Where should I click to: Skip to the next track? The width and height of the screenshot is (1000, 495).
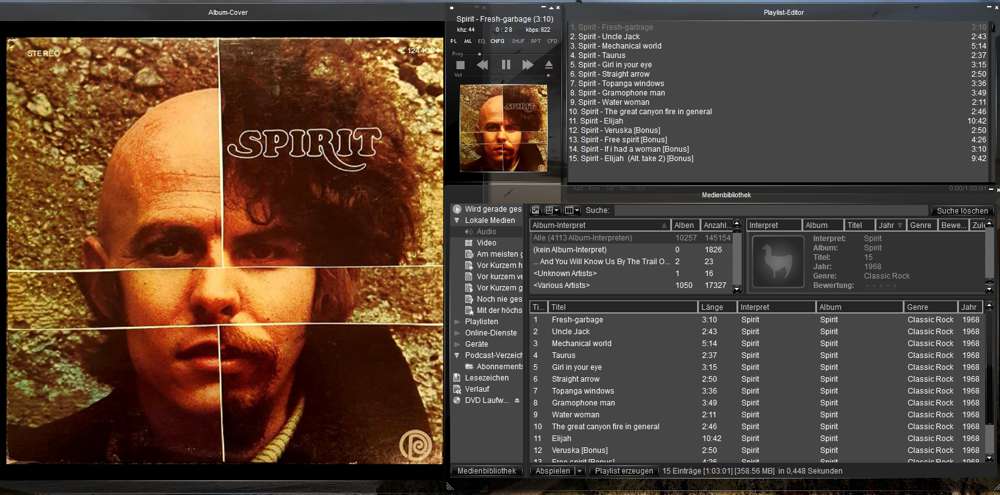point(527,64)
